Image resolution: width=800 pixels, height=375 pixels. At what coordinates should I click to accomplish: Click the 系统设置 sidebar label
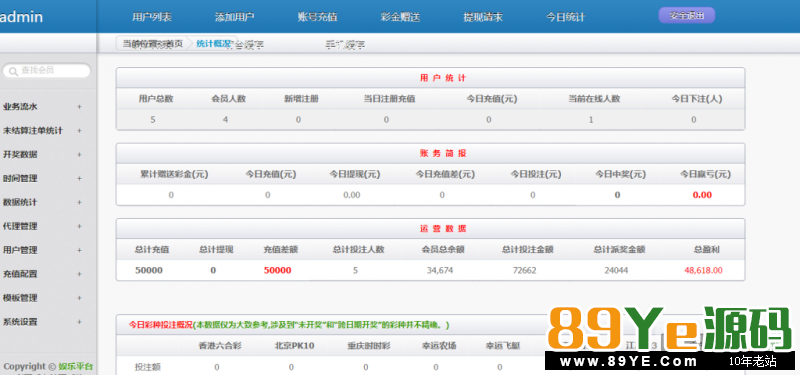click(x=20, y=322)
